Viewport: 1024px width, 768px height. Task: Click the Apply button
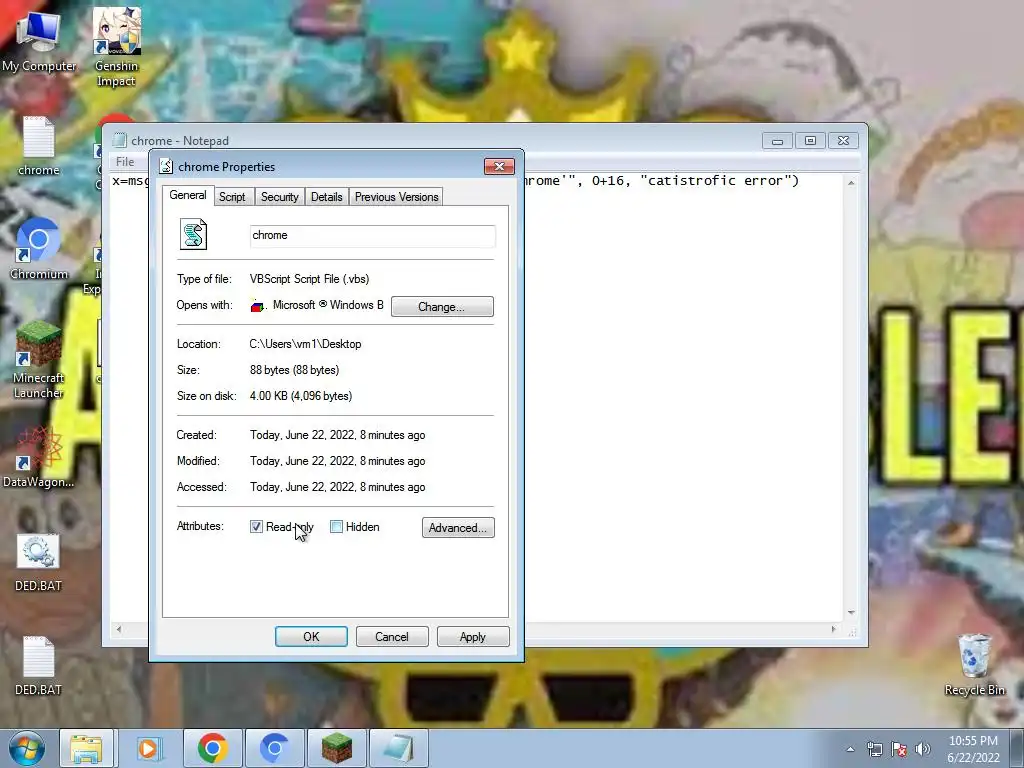click(473, 637)
